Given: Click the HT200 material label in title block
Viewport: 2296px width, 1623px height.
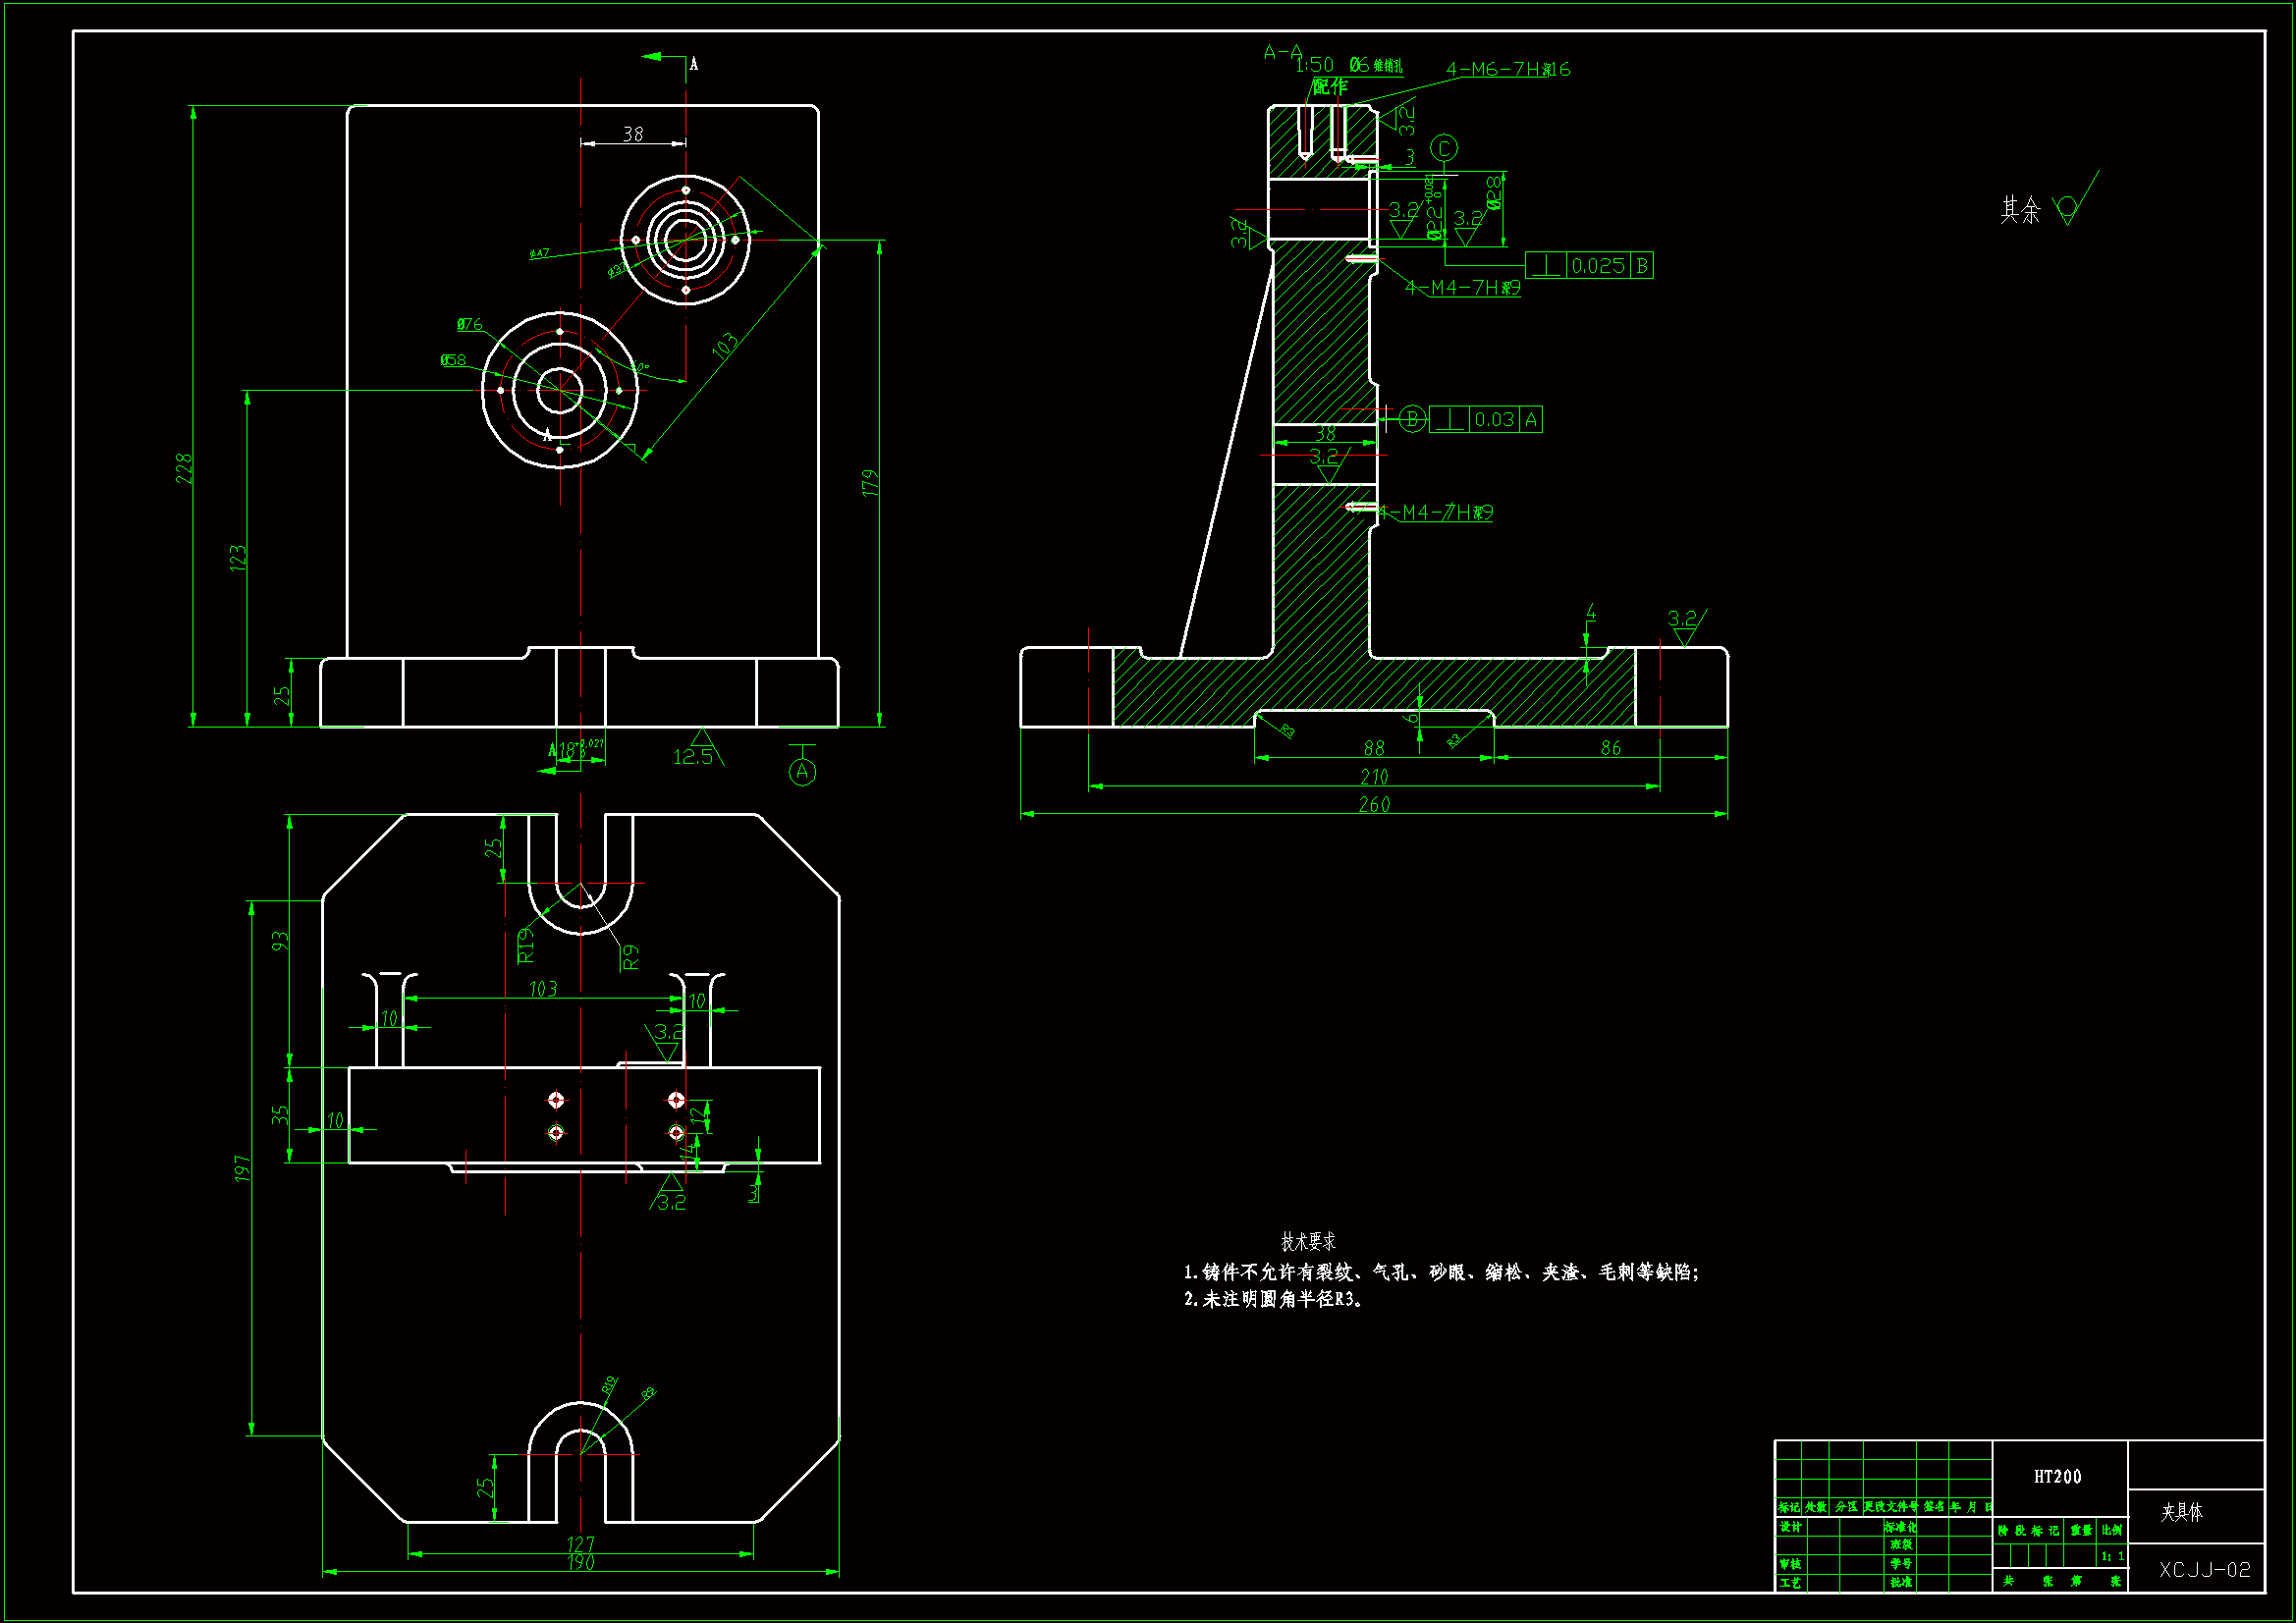Looking at the screenshot, I should 2057,1477.
